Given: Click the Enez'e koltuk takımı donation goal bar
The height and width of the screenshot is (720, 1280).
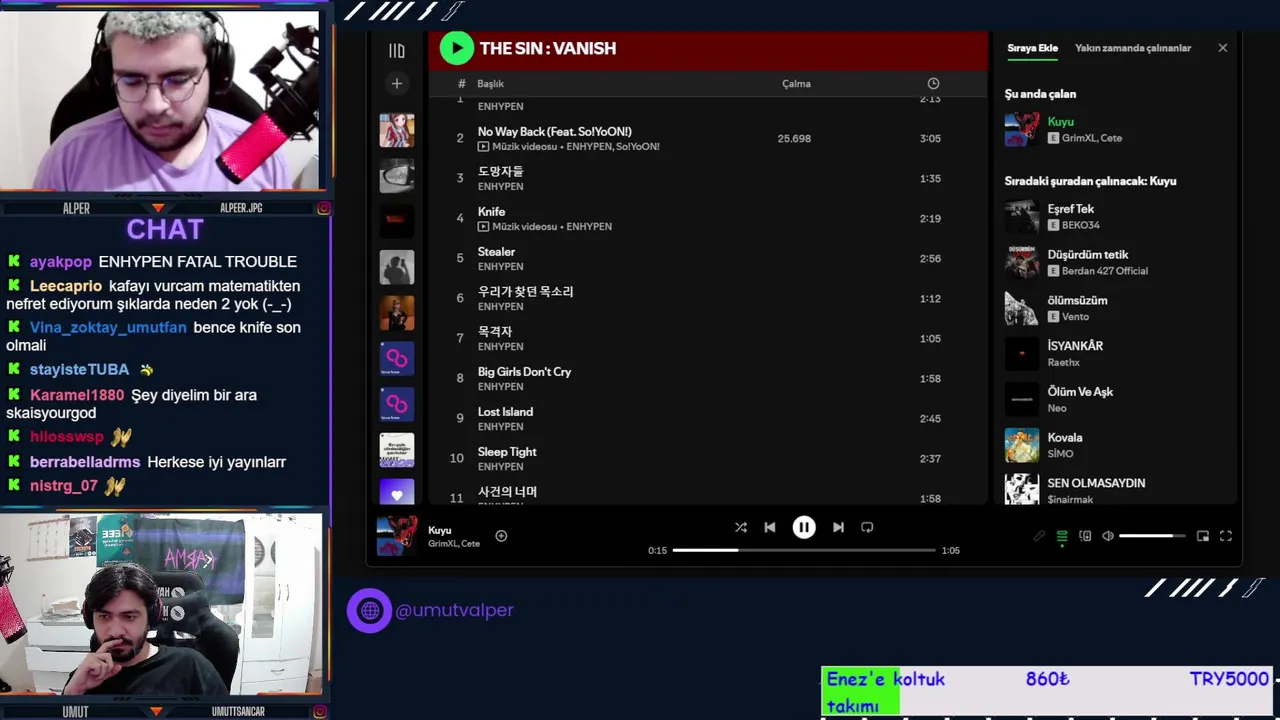Looking at the screenshot, I should 1047,692.
